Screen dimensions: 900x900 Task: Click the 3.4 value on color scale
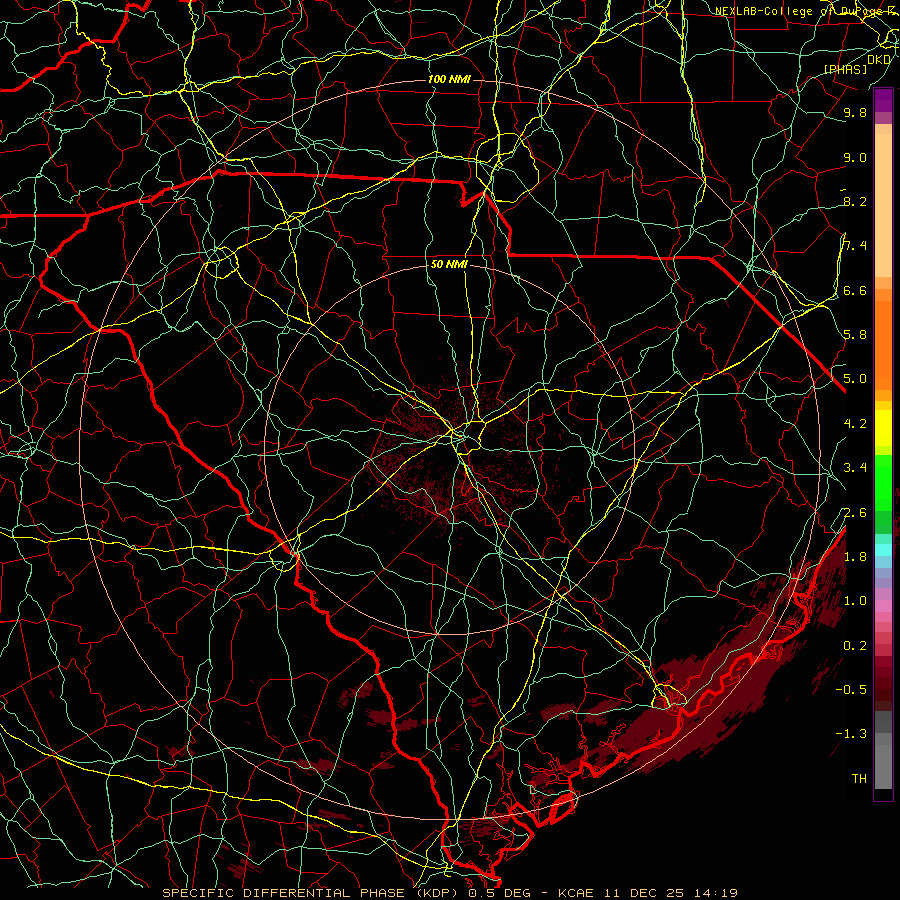click(855, 468)
